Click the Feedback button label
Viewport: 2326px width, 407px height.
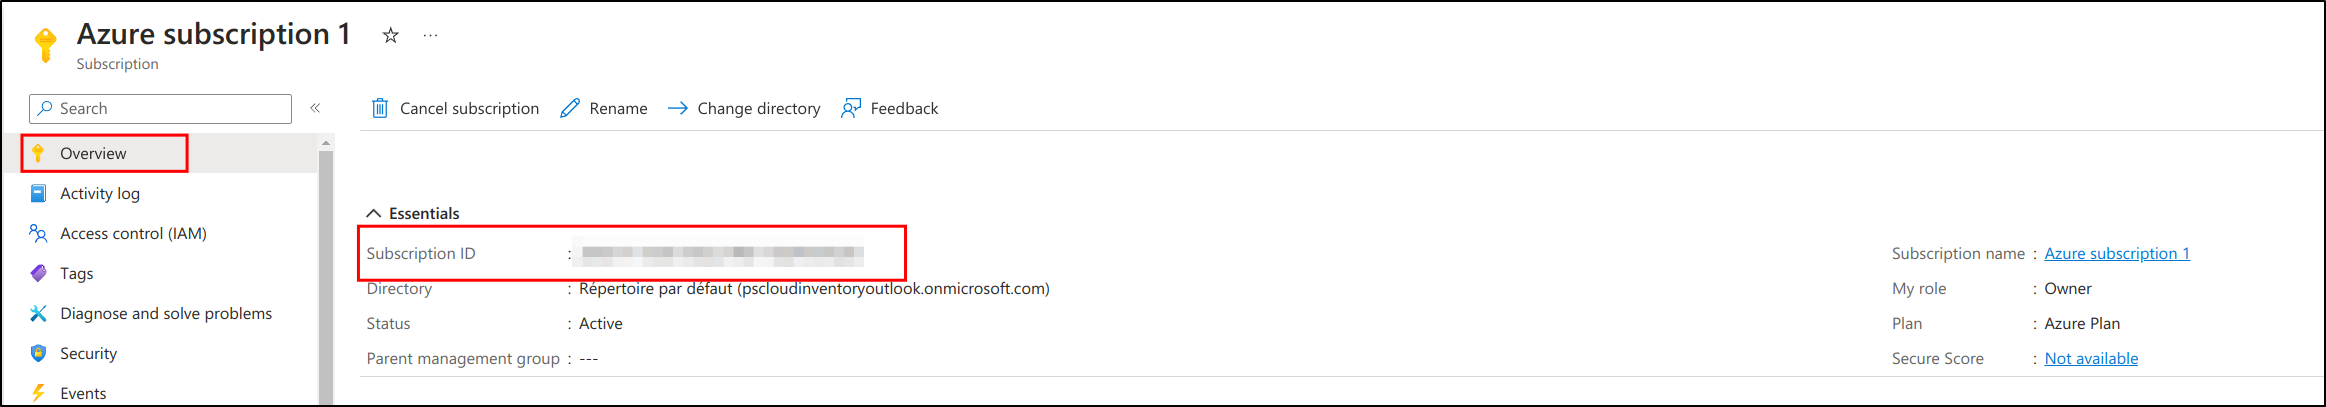tap(904, 108)
